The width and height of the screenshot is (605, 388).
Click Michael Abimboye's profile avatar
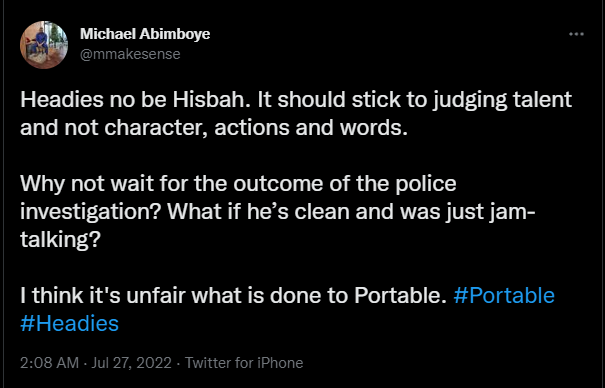point(44,45)
